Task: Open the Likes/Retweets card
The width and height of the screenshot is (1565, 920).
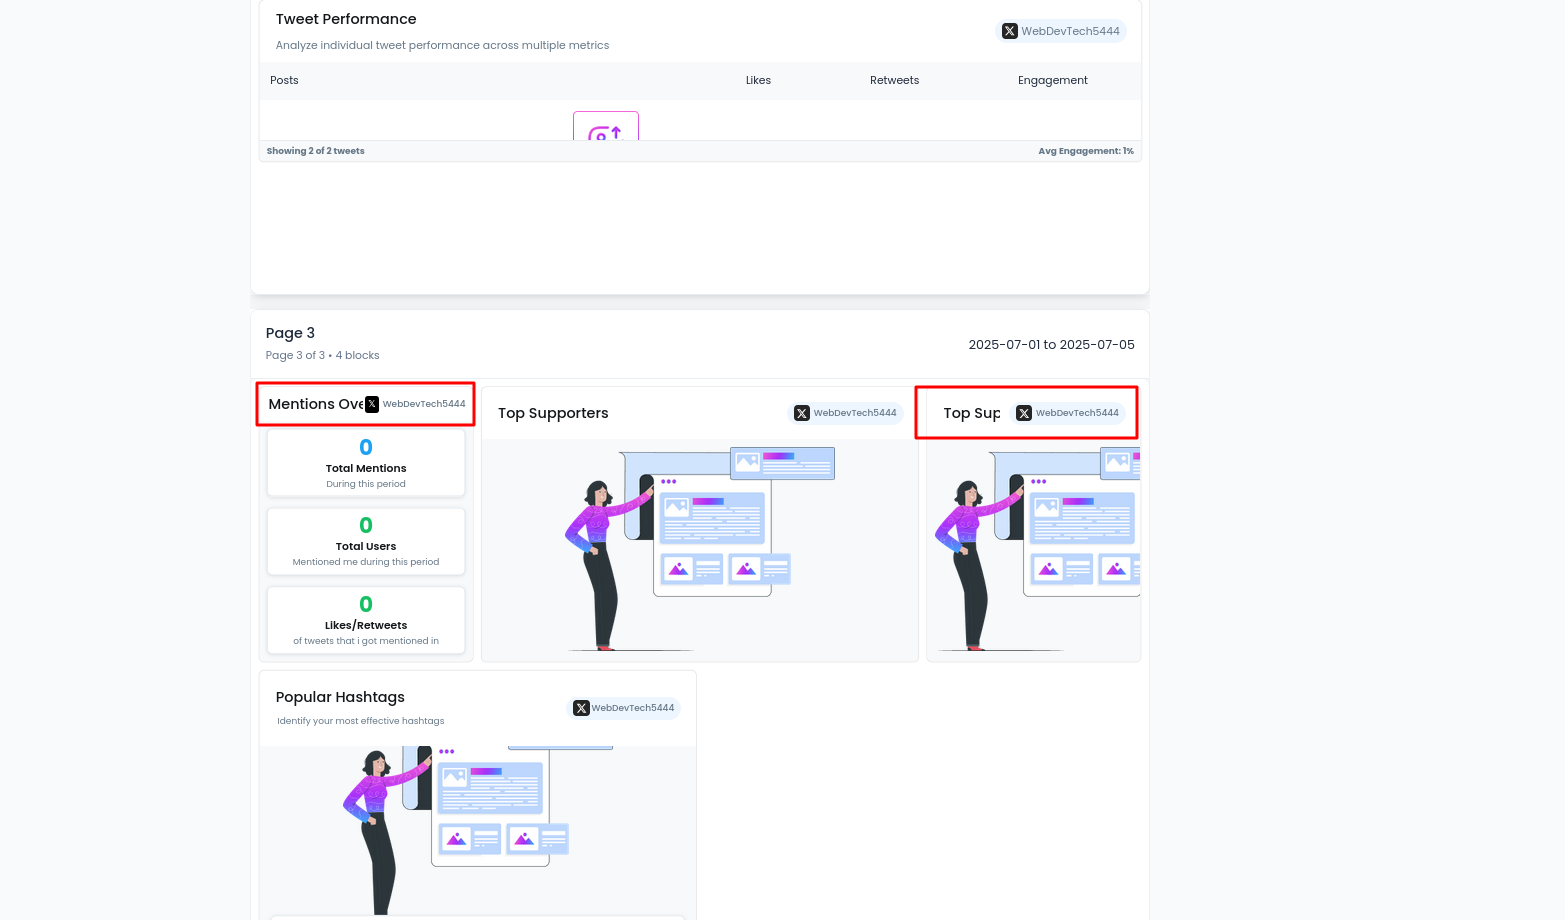Action: (366, 620)
